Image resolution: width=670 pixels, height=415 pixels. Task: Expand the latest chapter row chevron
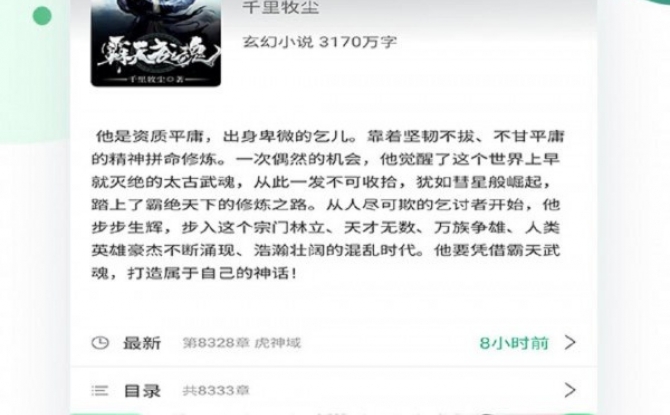[x=570, y=342]
